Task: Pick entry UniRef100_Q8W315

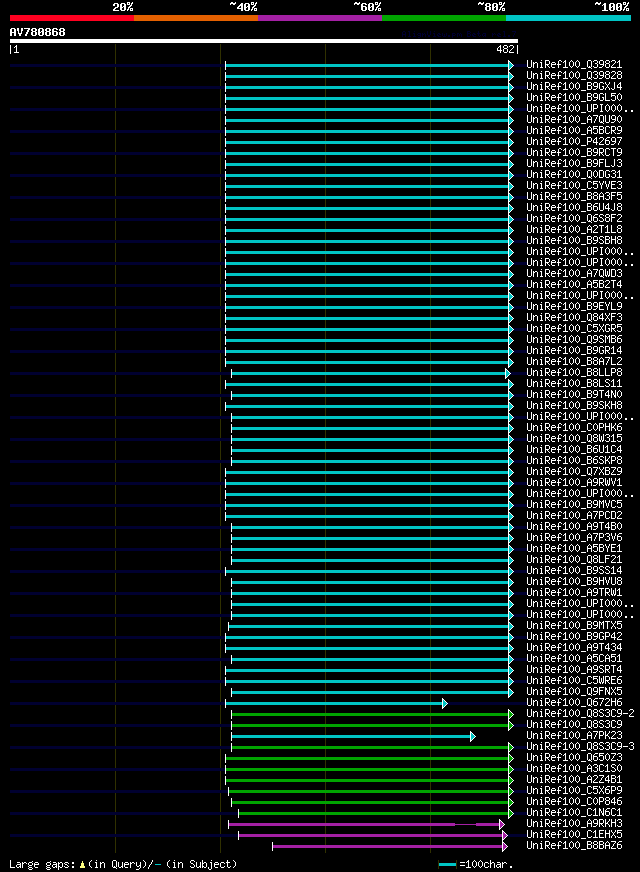Action: pos(574,438)
